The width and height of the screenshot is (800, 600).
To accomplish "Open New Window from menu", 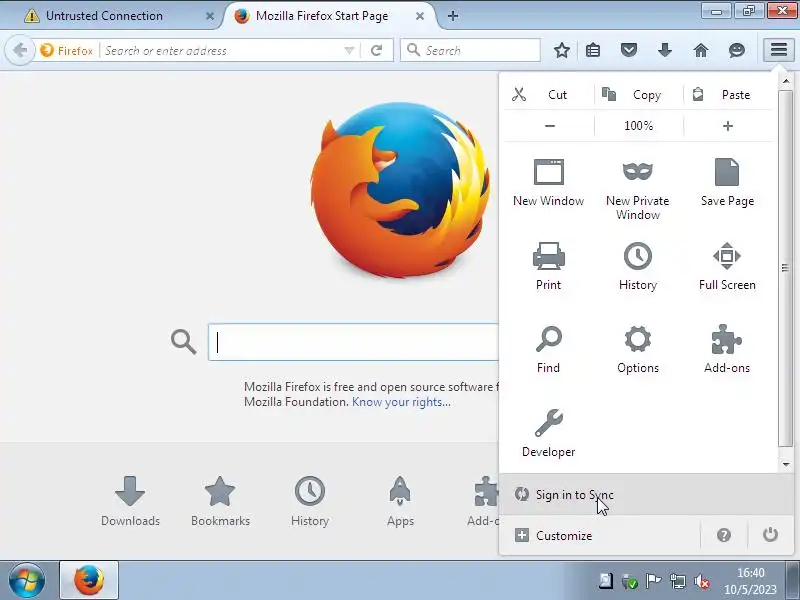I will tap(548, 183).
